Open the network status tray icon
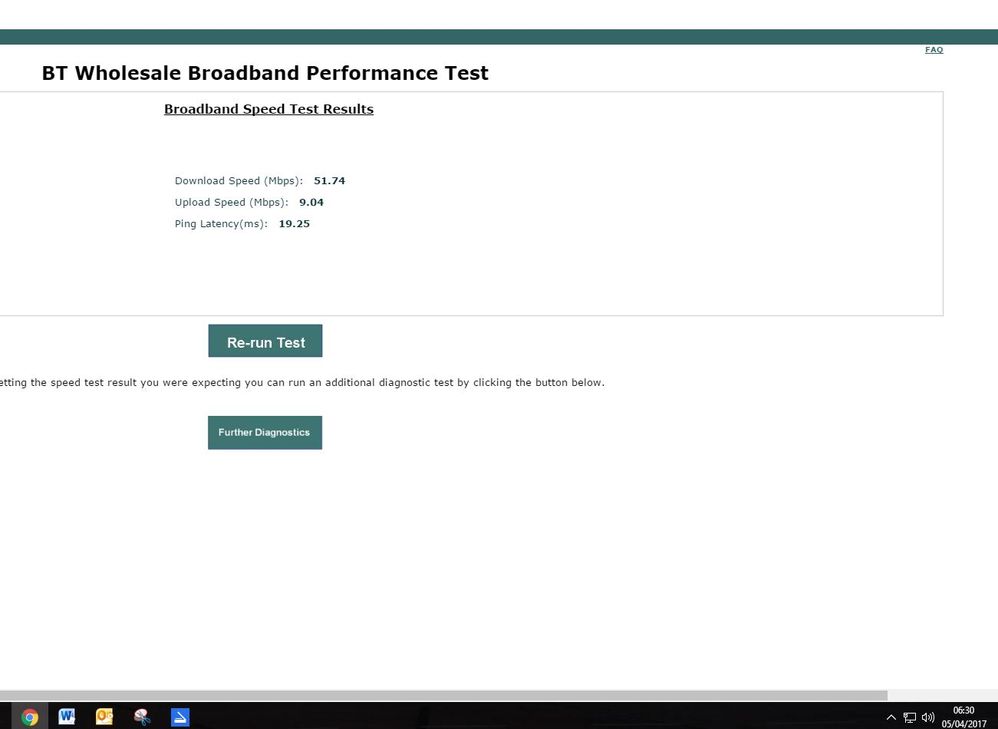This screenshot has height=729, width=998. [x=910, y=718]
